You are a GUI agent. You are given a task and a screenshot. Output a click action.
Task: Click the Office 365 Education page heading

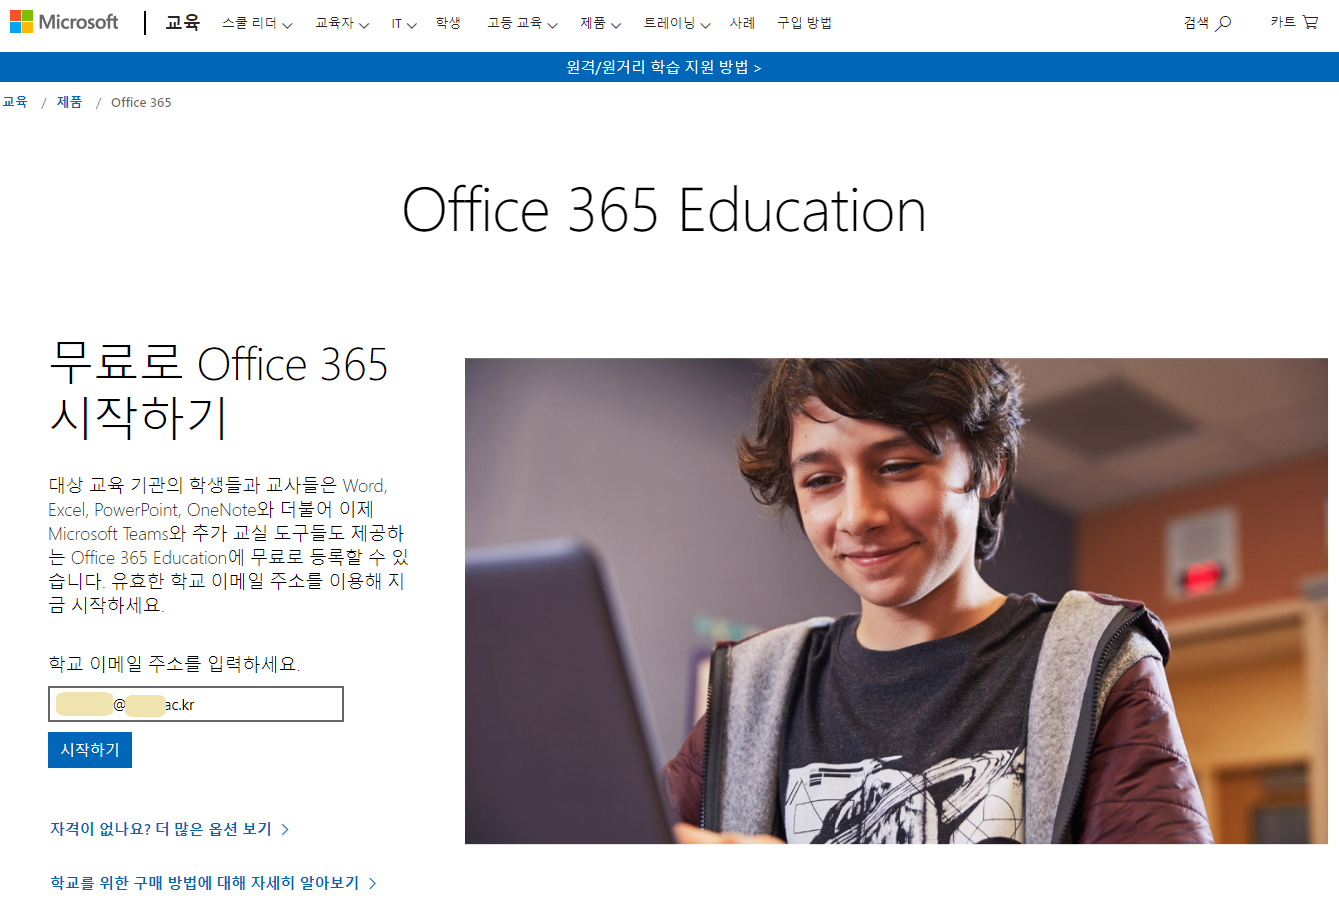664,210
